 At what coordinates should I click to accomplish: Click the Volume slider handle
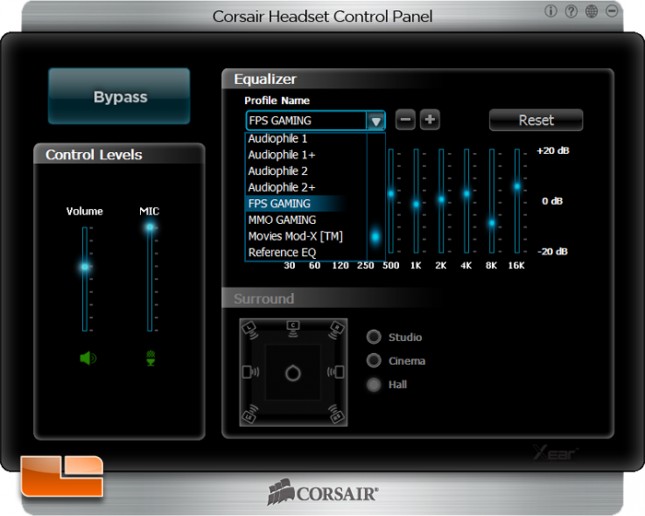(x=85, y=267)
